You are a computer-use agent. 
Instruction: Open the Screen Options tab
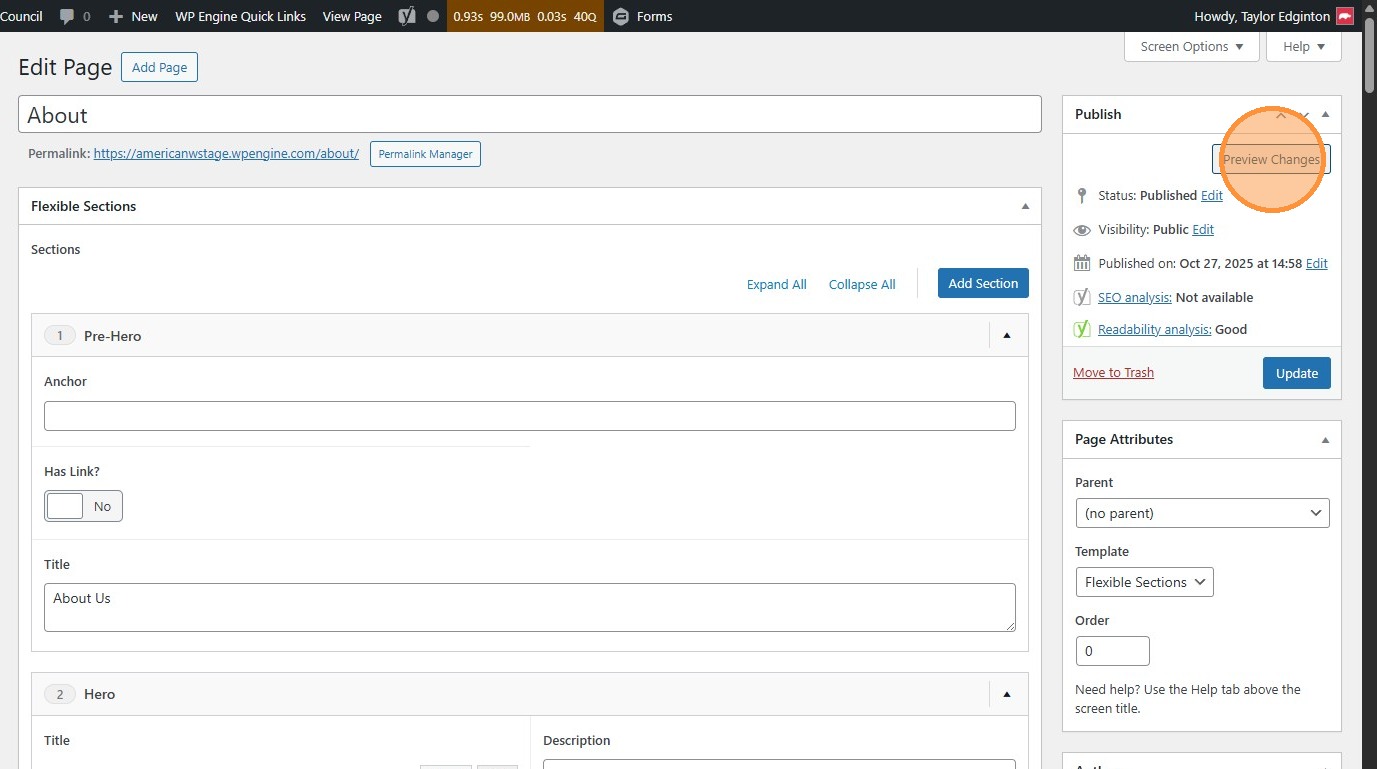pos(1191,46)
